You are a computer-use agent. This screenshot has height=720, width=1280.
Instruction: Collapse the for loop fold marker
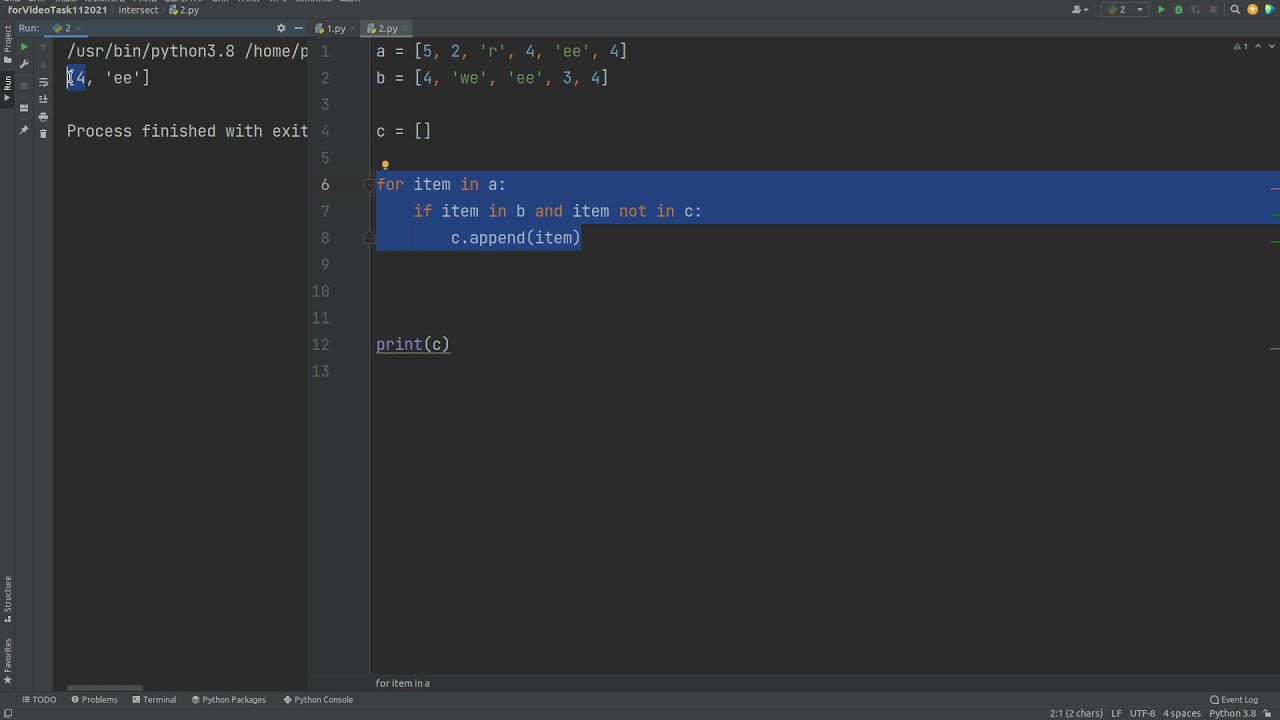pyautogui.click(x=370, y=185)
